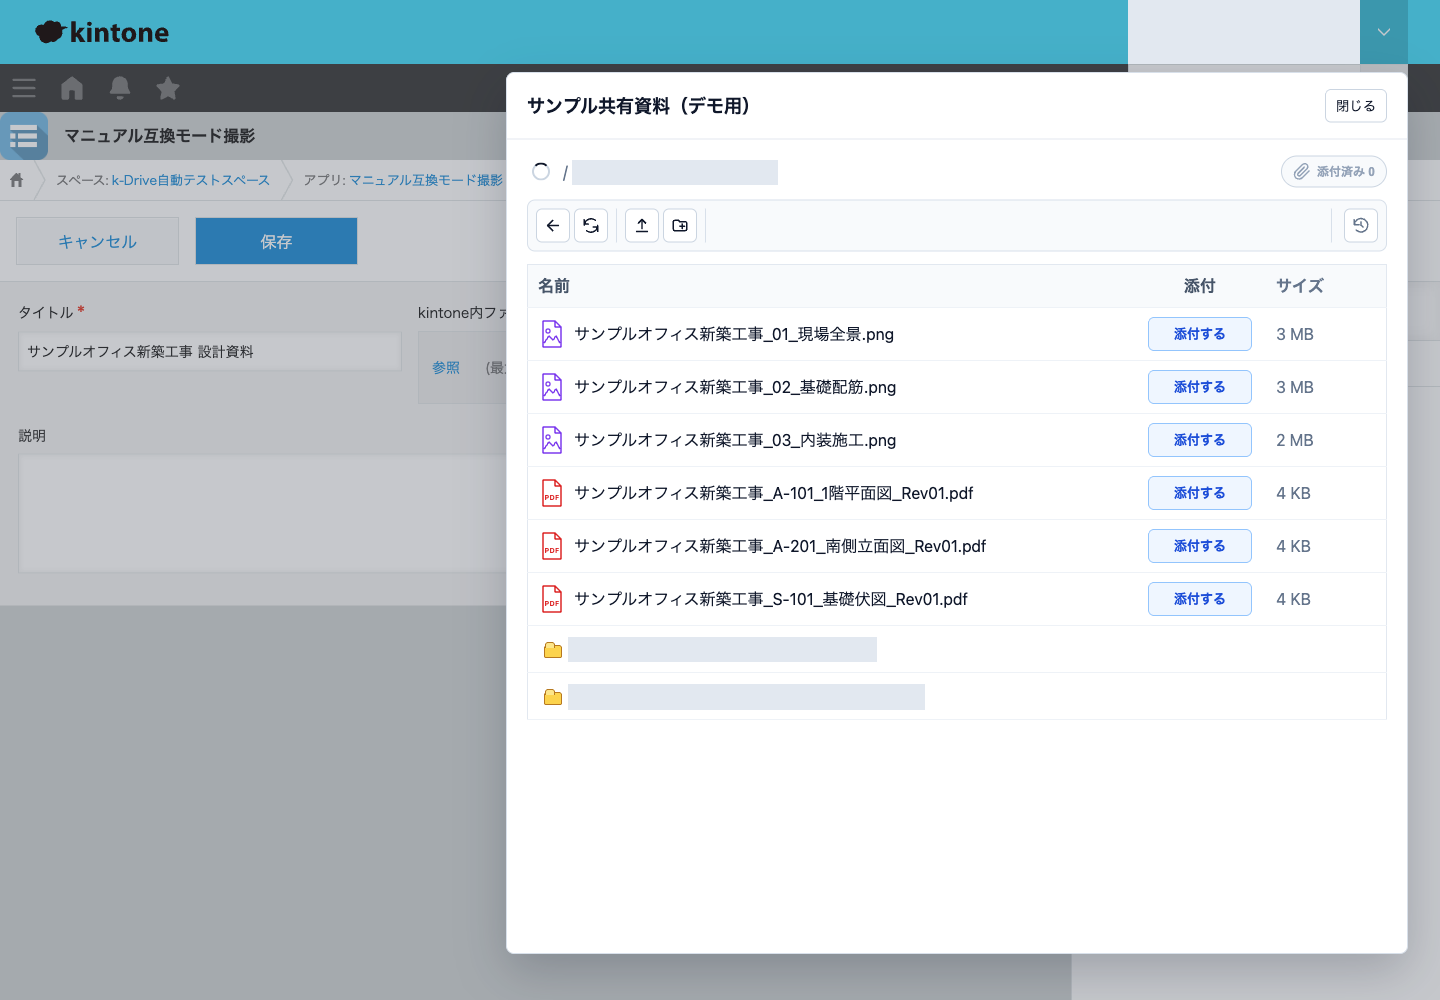Click PDF icon of S-101_基礎伏図_Rev01.pdf
This screenshot has height=1000, width=1440.
pyautogui.click(x=552, y=599)
